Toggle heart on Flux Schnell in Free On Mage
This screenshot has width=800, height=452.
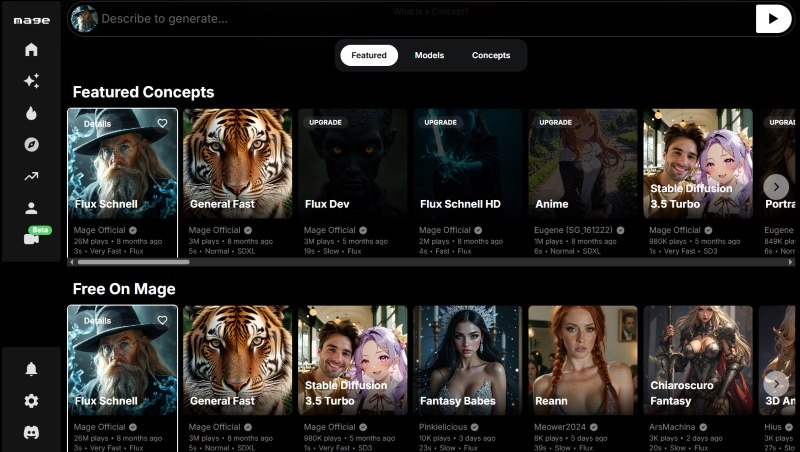(162, 320)
